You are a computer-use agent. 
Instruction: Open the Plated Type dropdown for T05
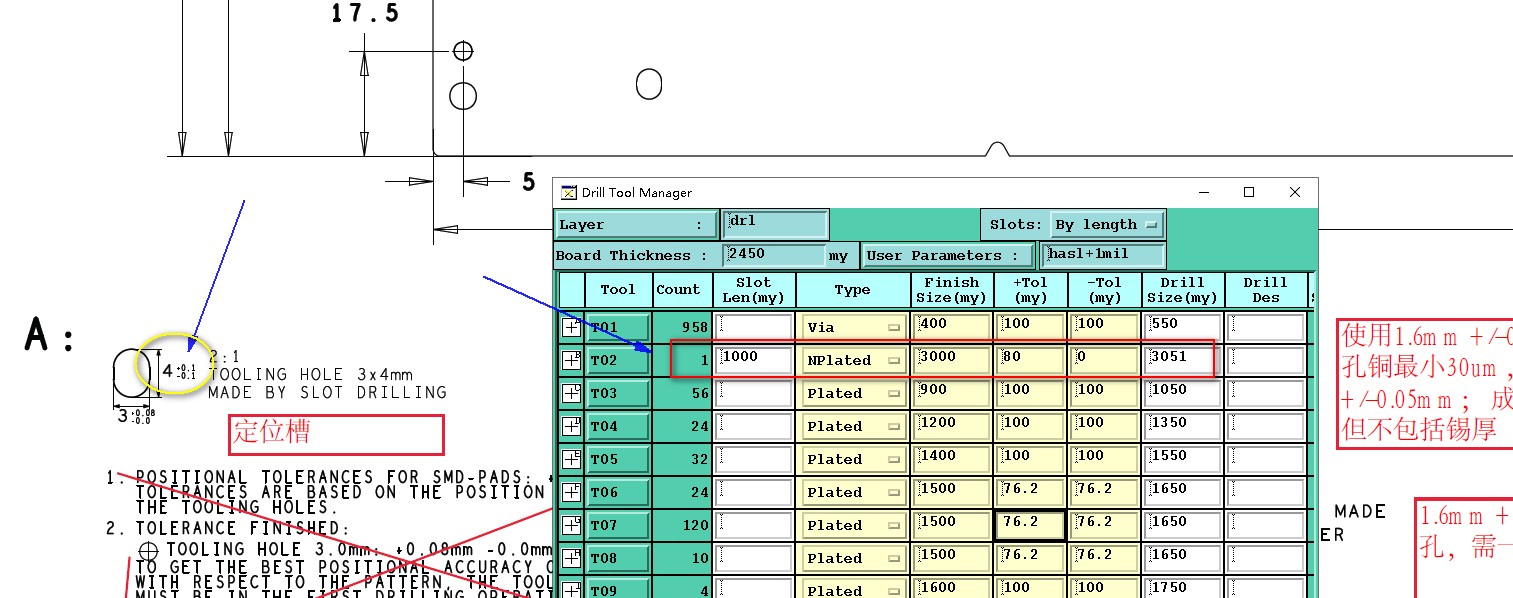[854, 459]
